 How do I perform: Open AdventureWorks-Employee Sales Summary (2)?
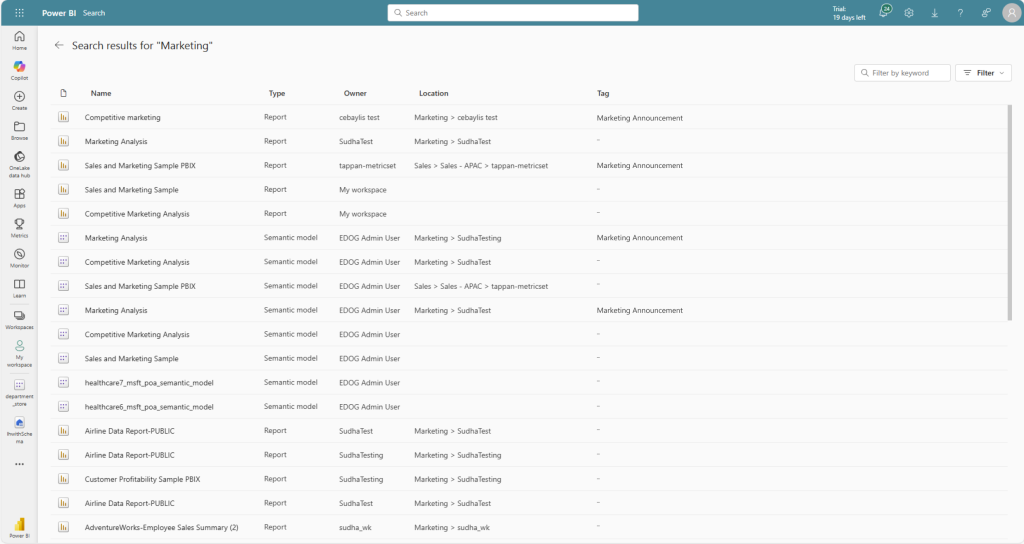[x=161, y=528]
